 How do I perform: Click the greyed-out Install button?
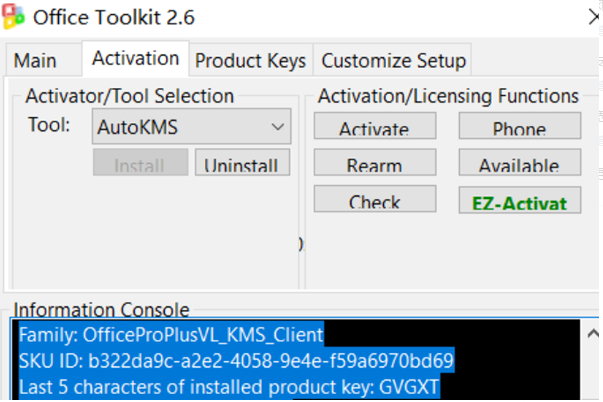(x=140, y=164)
